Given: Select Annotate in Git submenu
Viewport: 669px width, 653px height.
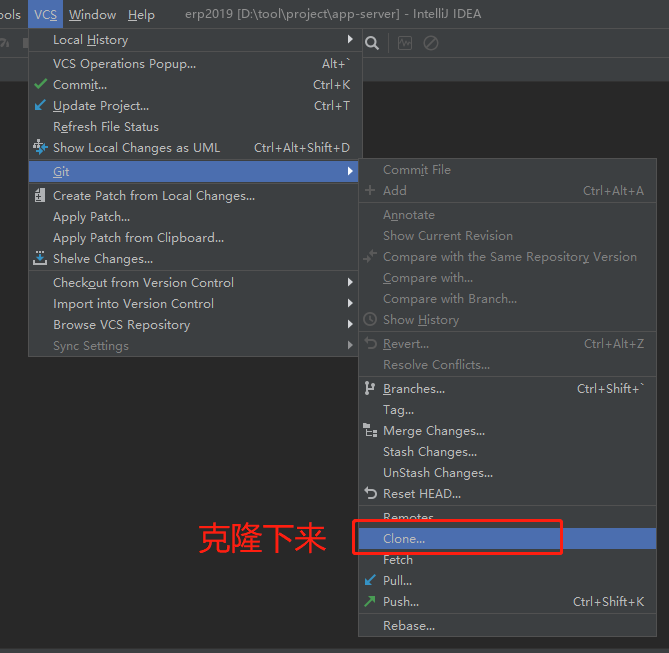Looking at the screenshot, I should 507,215.
